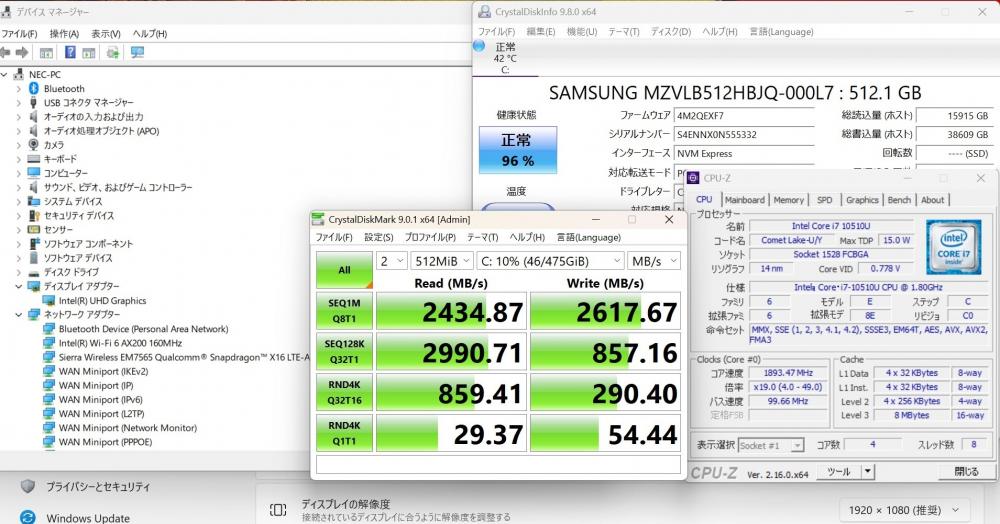Click the 閉じる button in CPU-Z
Image resolution: width=1000 pixels, height=524 pixels.
[966, 472]
